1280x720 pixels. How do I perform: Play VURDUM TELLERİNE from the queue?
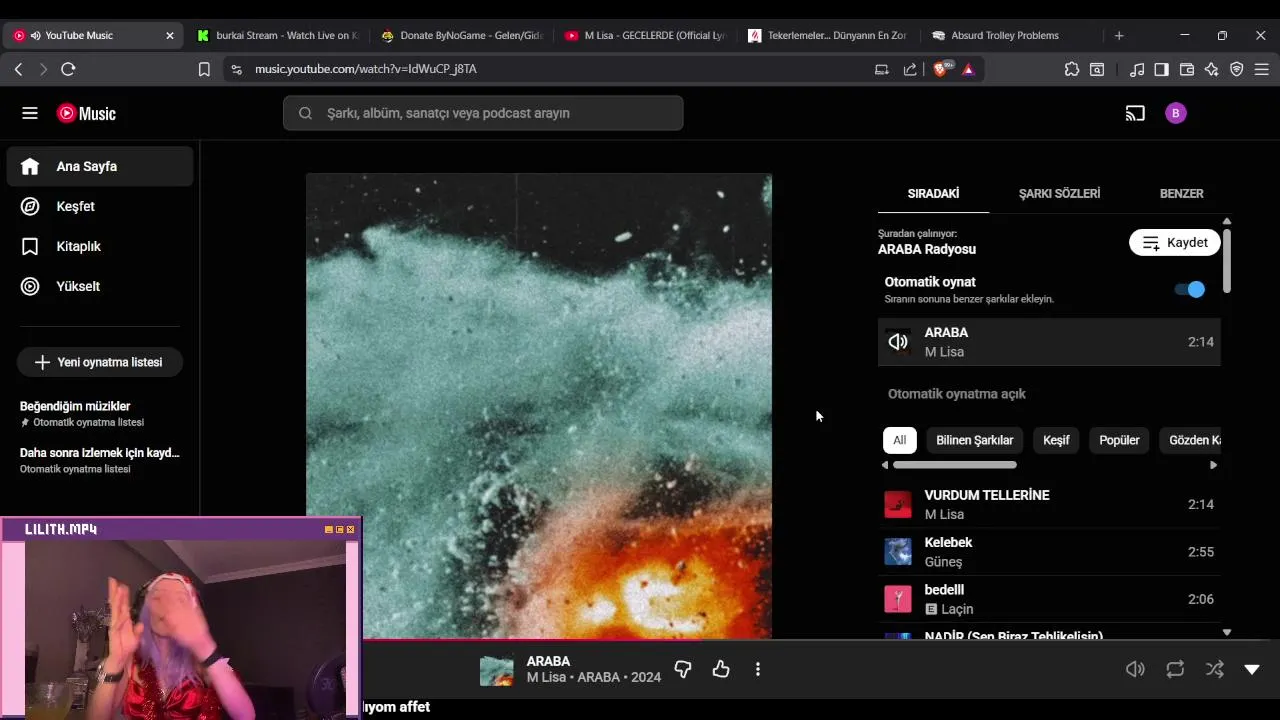pyautogui.click(x=1049, y=504)
